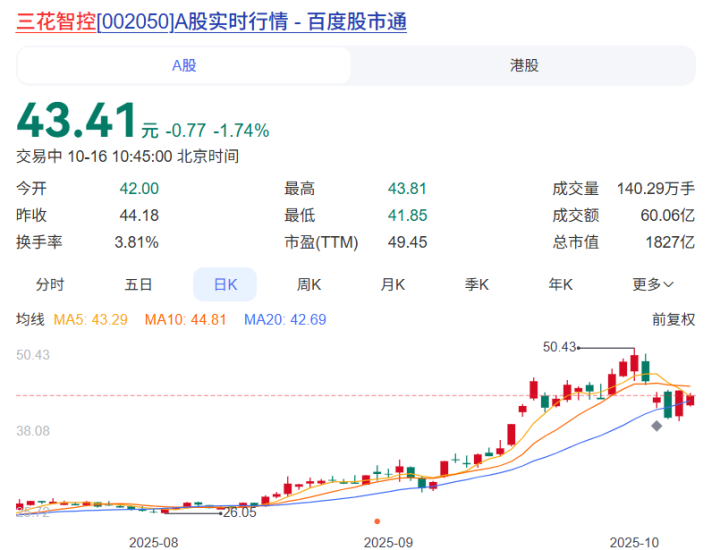Click the 换手率 value 3.81%
This screenshot has width=720, height=550.
tap(136, 242)
